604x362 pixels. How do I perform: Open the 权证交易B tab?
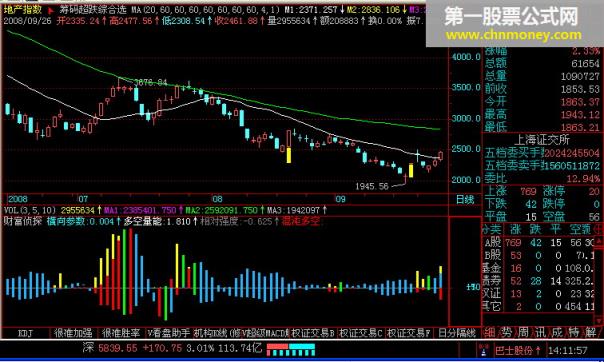(313, 333)
